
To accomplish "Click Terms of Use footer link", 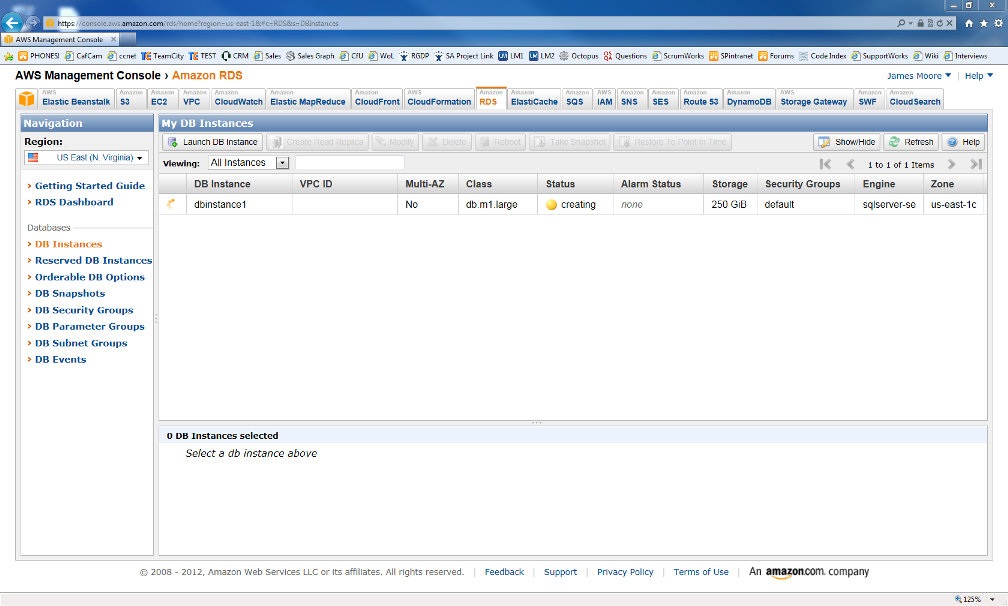I will (x=701, y=572).
